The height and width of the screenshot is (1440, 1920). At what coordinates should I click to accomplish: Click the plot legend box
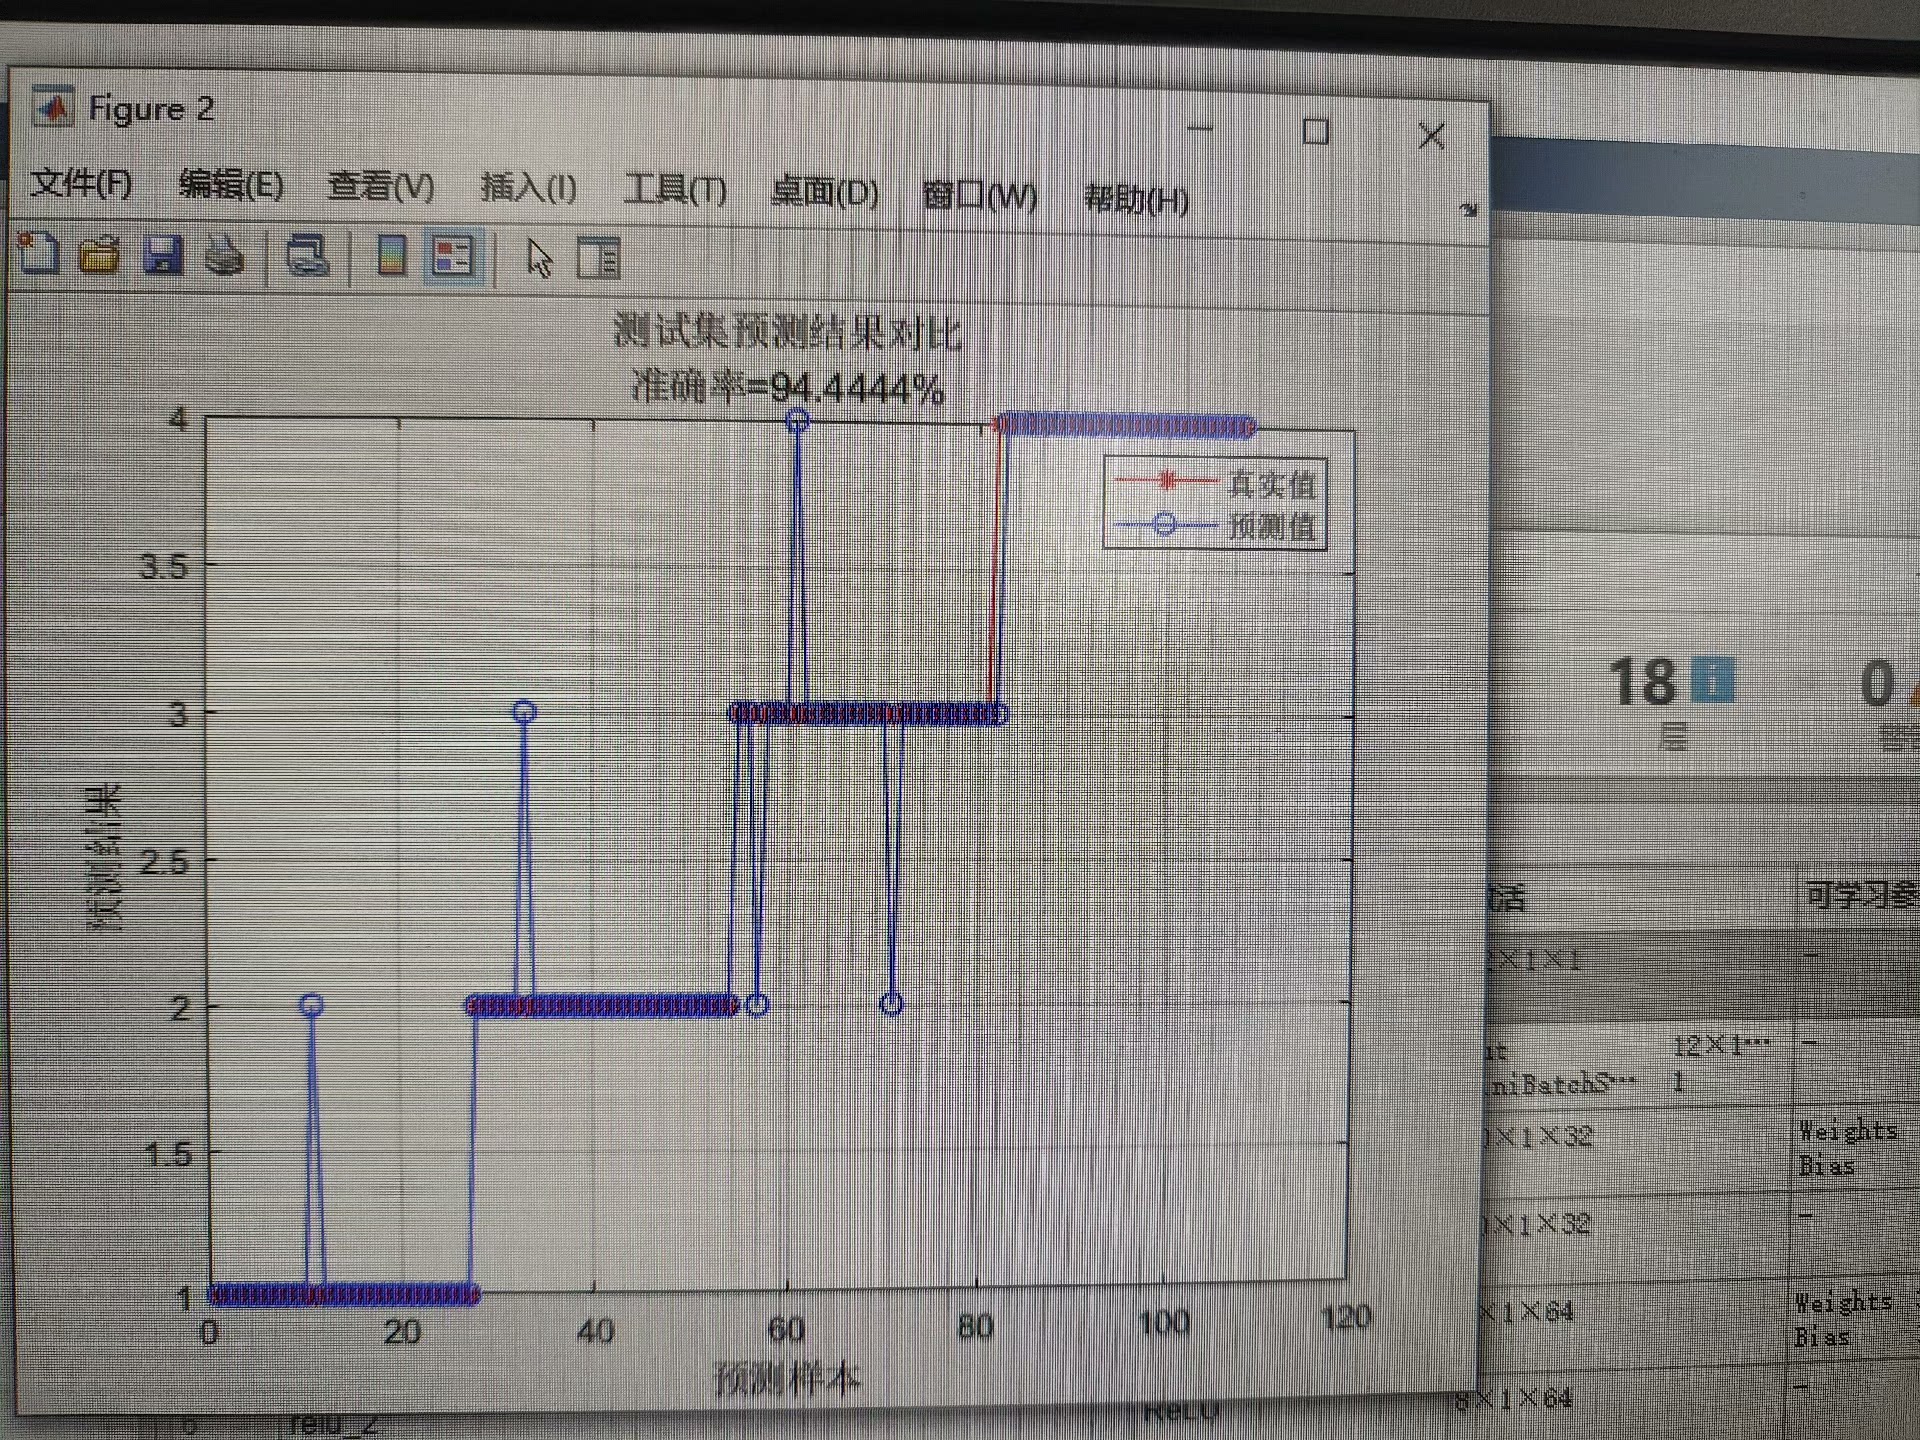1215,503
